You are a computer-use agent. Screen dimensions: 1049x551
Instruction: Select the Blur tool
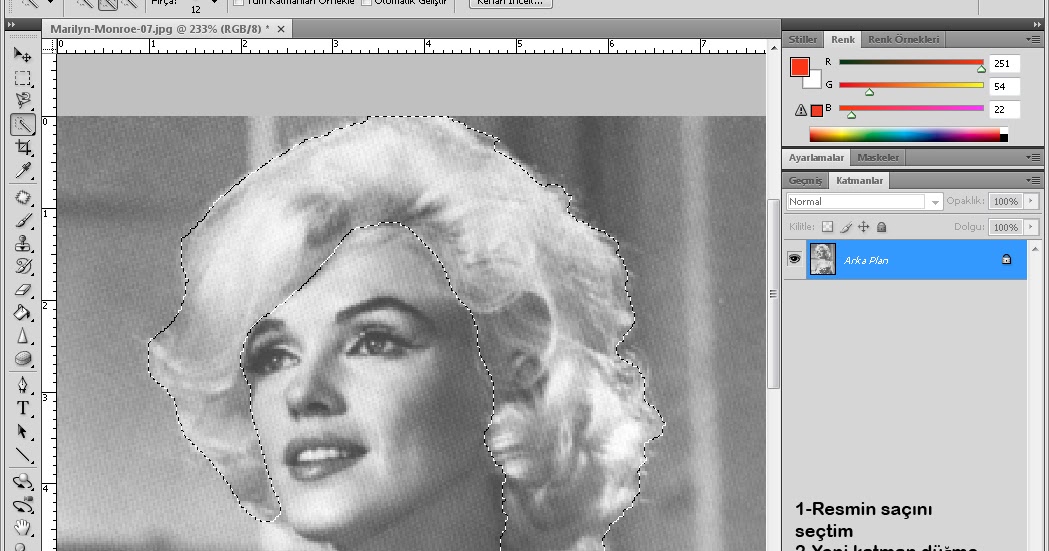pos(23,336)
